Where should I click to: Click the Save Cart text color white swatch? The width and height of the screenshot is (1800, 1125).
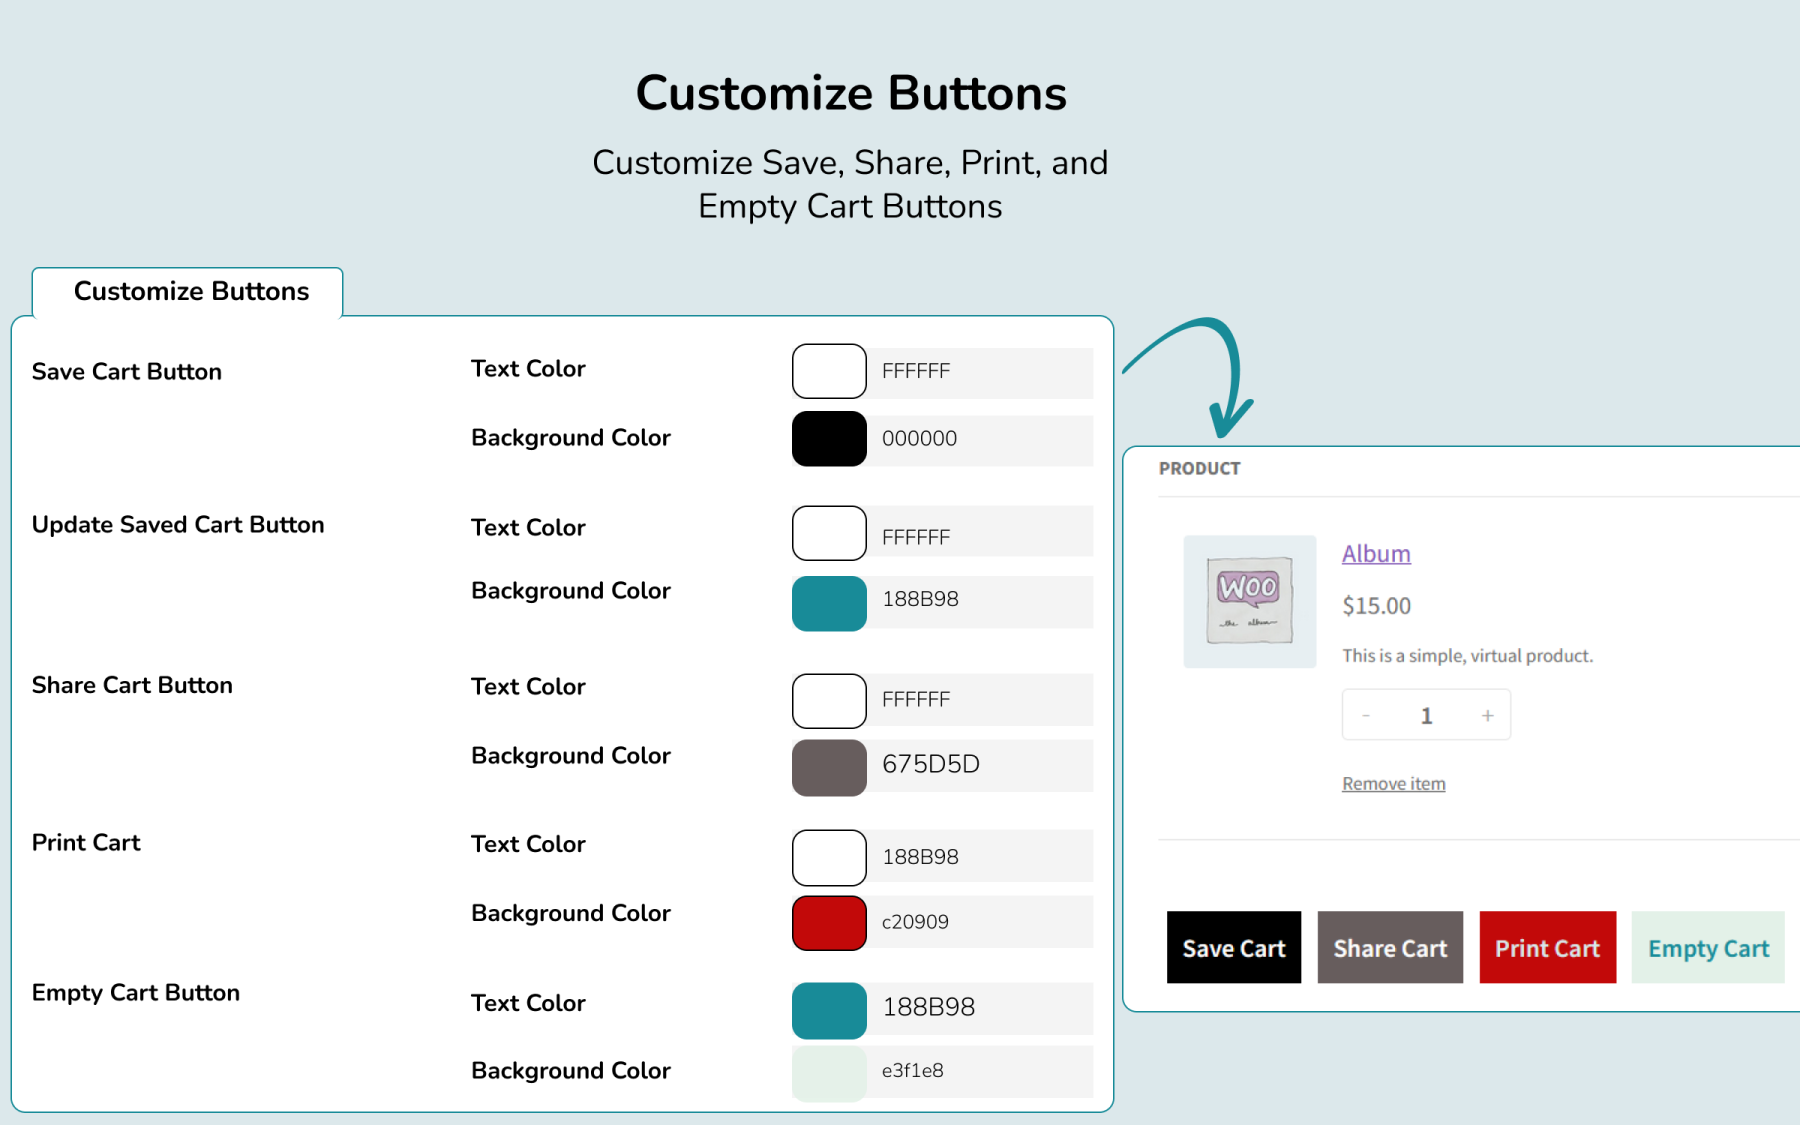pyautogui.click(x=829, y=371)
